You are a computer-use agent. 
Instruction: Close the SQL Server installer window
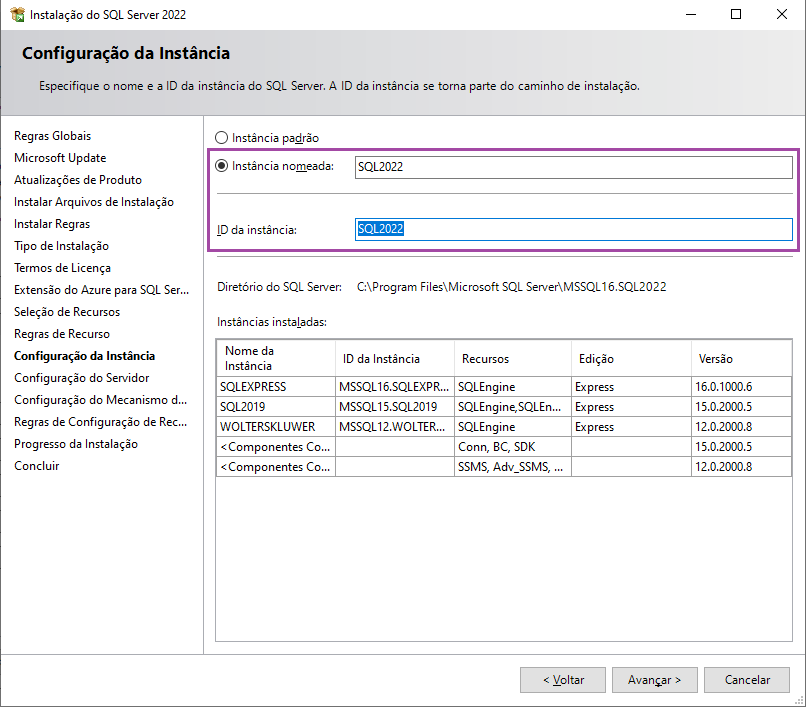pos(782,14)
